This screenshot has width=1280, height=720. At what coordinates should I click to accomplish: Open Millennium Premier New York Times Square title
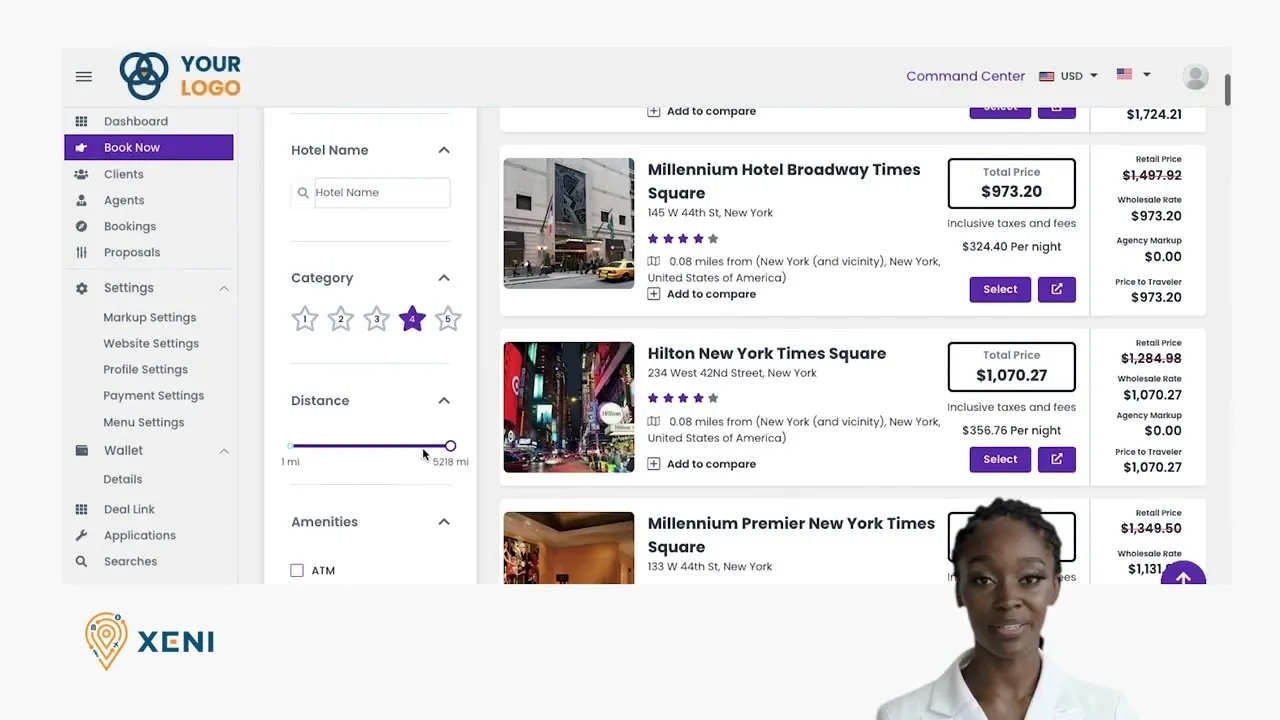[x=791, y=535]
